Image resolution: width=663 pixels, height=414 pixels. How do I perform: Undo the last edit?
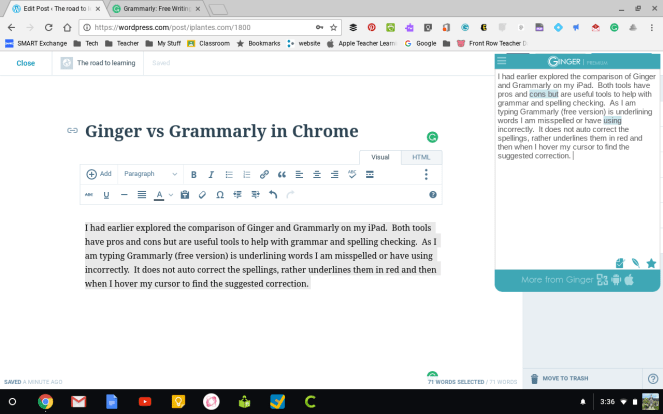click(x=273, y=195)
